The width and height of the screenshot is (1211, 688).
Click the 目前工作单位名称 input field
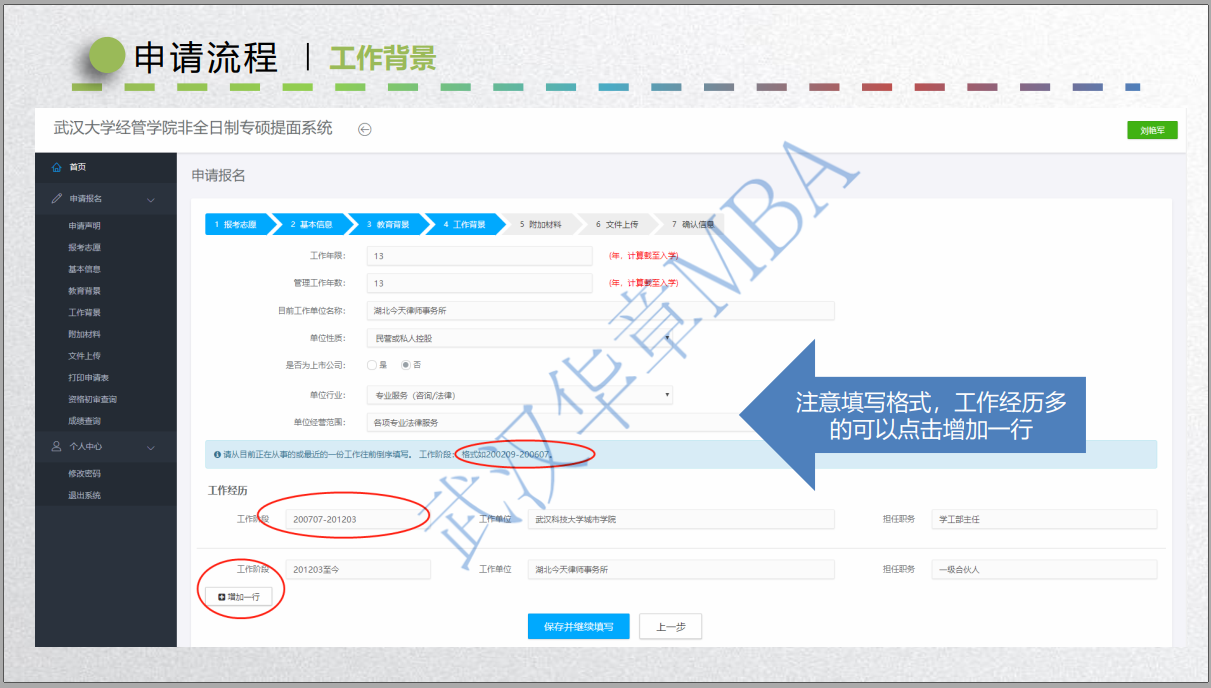[600, 311]
